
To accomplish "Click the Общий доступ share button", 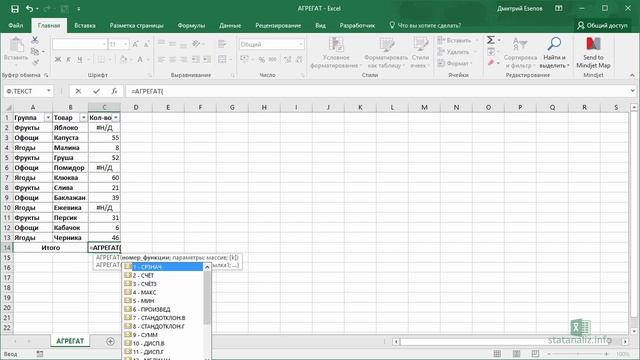I will [x=602, y=25].
